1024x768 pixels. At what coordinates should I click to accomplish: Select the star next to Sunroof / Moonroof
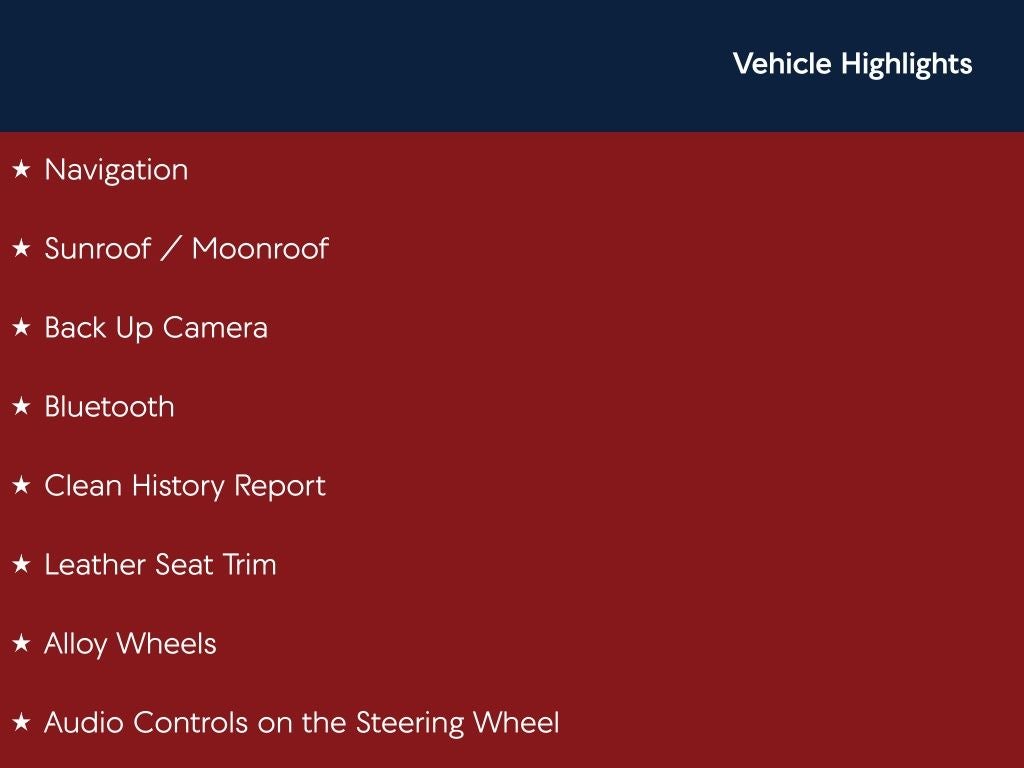(21, 249)
